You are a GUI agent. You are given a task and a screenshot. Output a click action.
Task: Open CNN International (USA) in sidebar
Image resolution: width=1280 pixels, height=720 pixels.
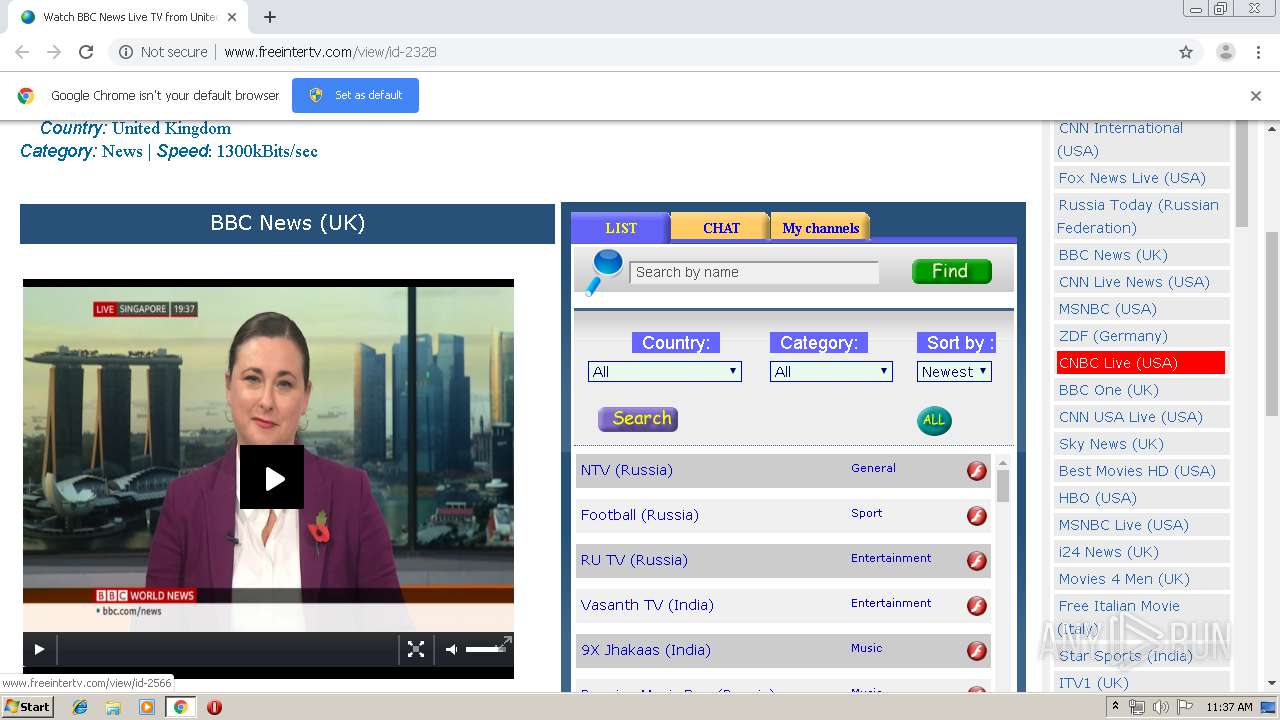1120,140
